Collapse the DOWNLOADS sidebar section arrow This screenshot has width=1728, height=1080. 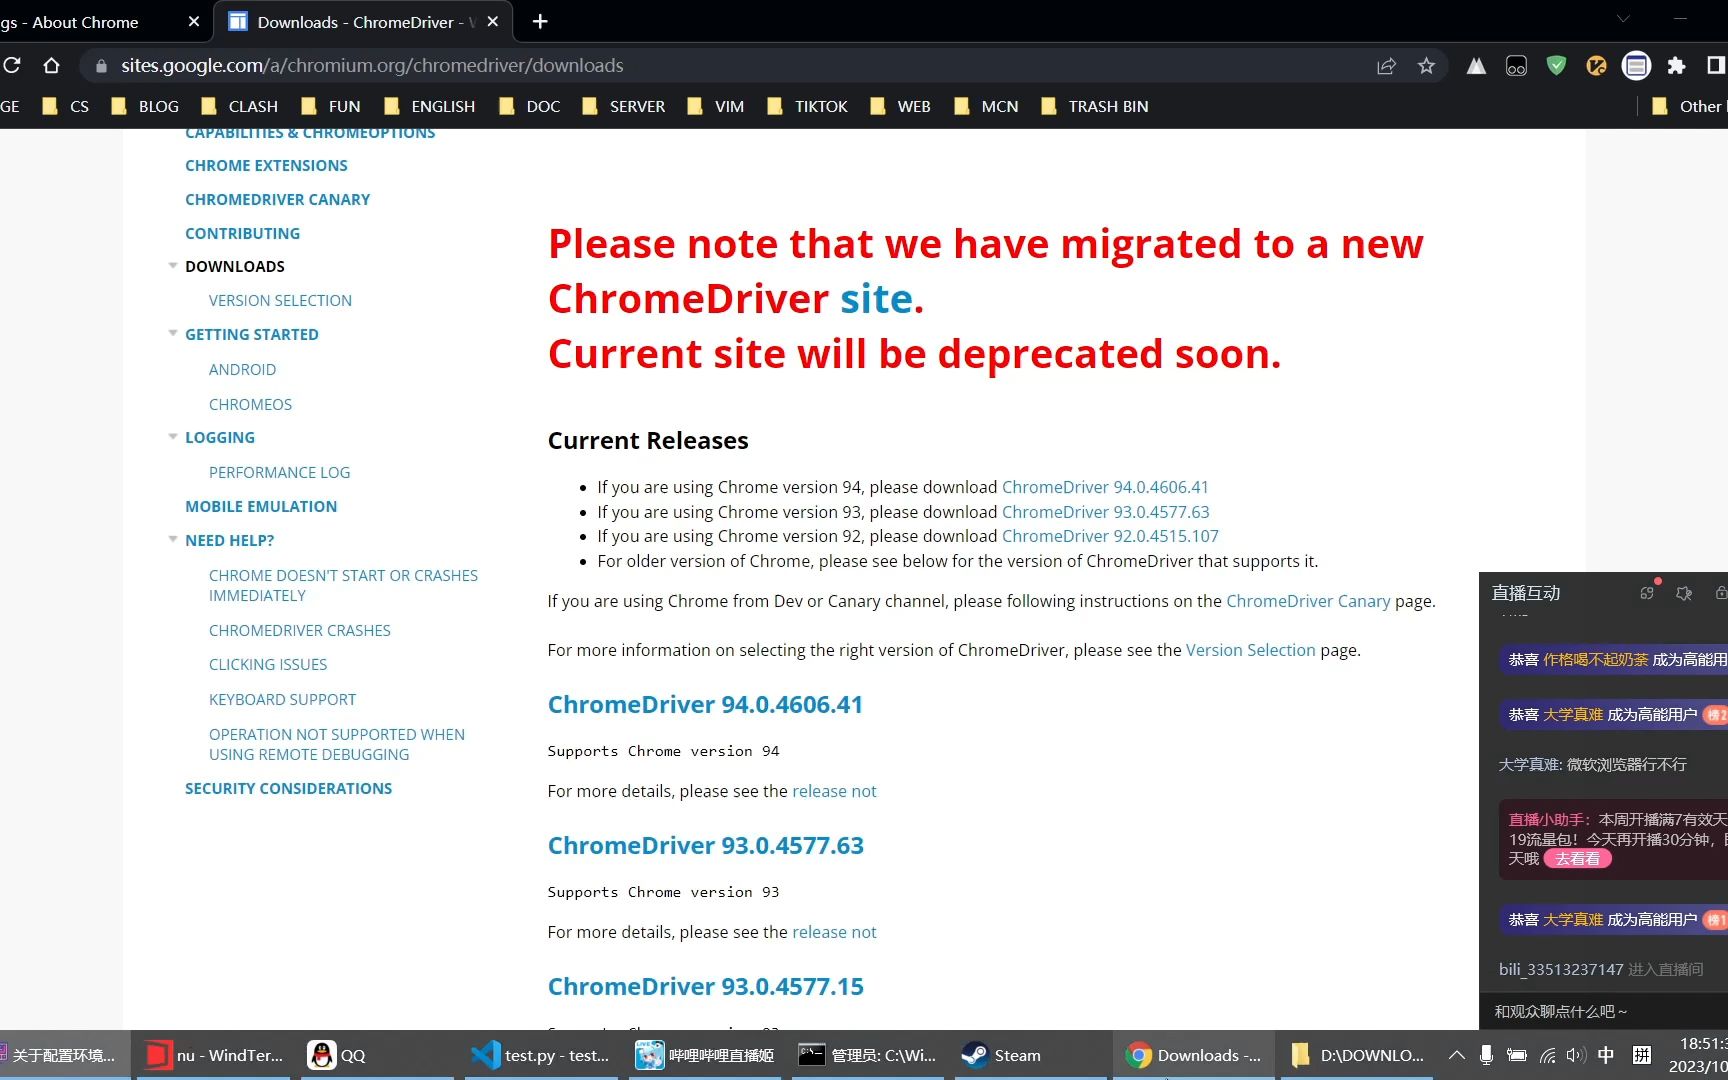pos(173,265)
